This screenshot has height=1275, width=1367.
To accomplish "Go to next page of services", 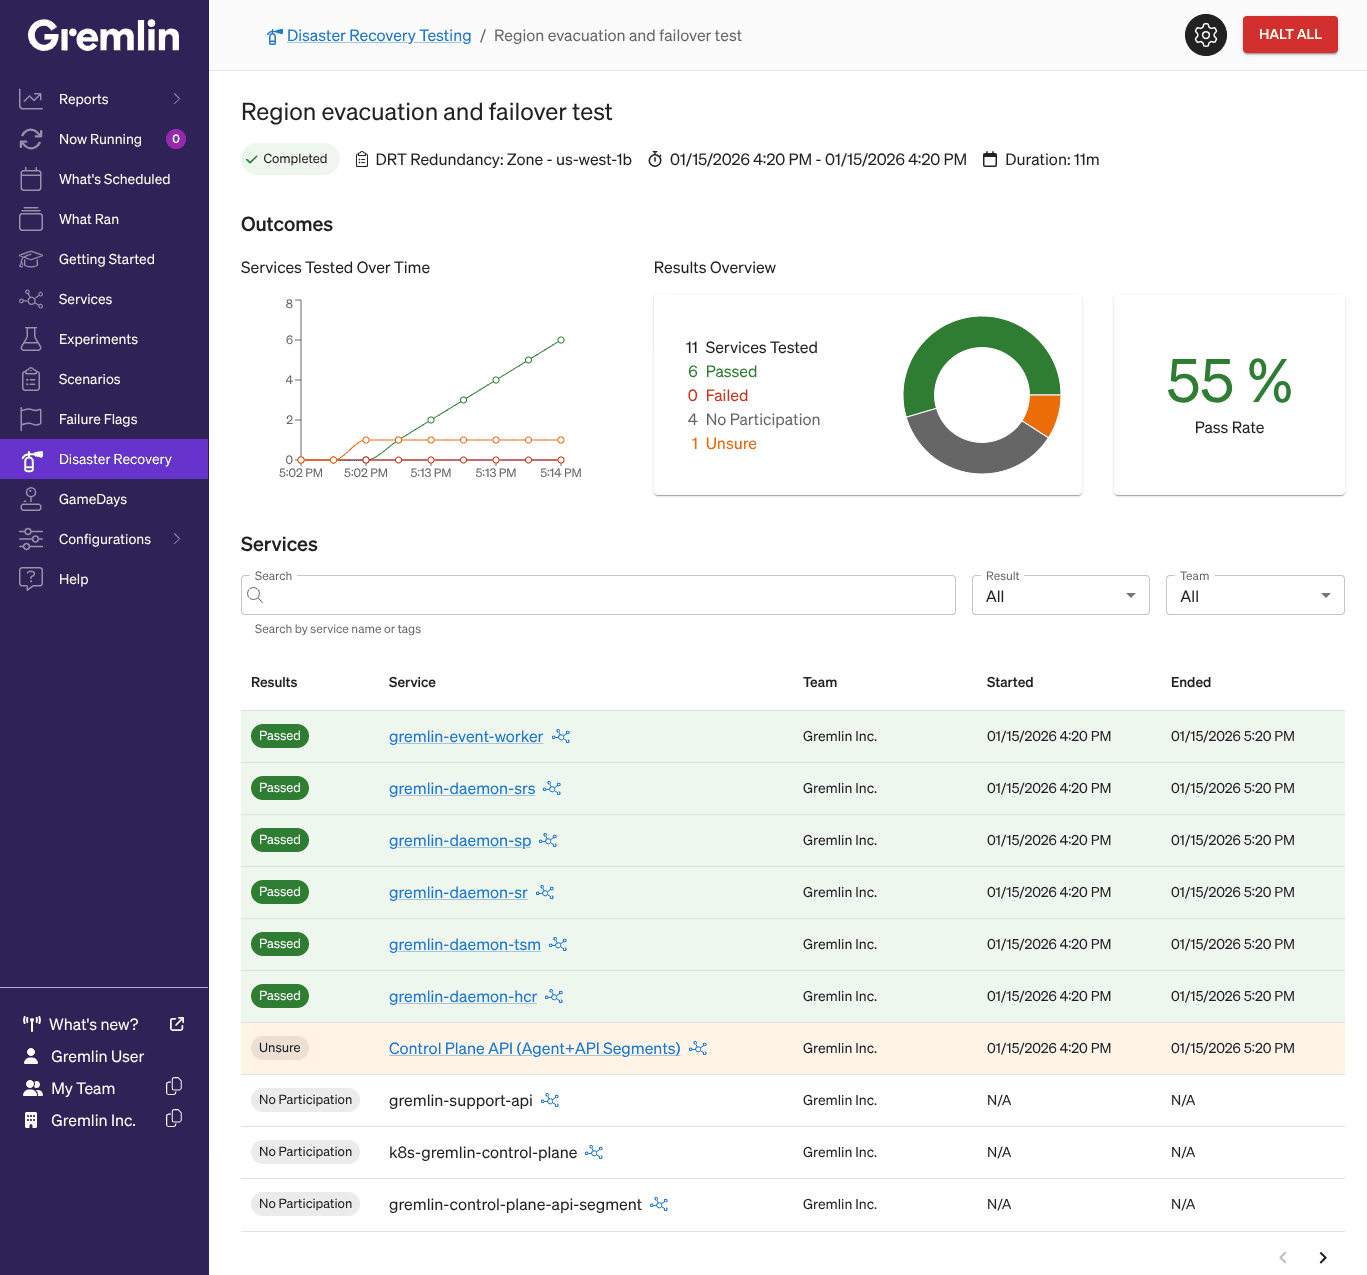I will (1323, 1258).
